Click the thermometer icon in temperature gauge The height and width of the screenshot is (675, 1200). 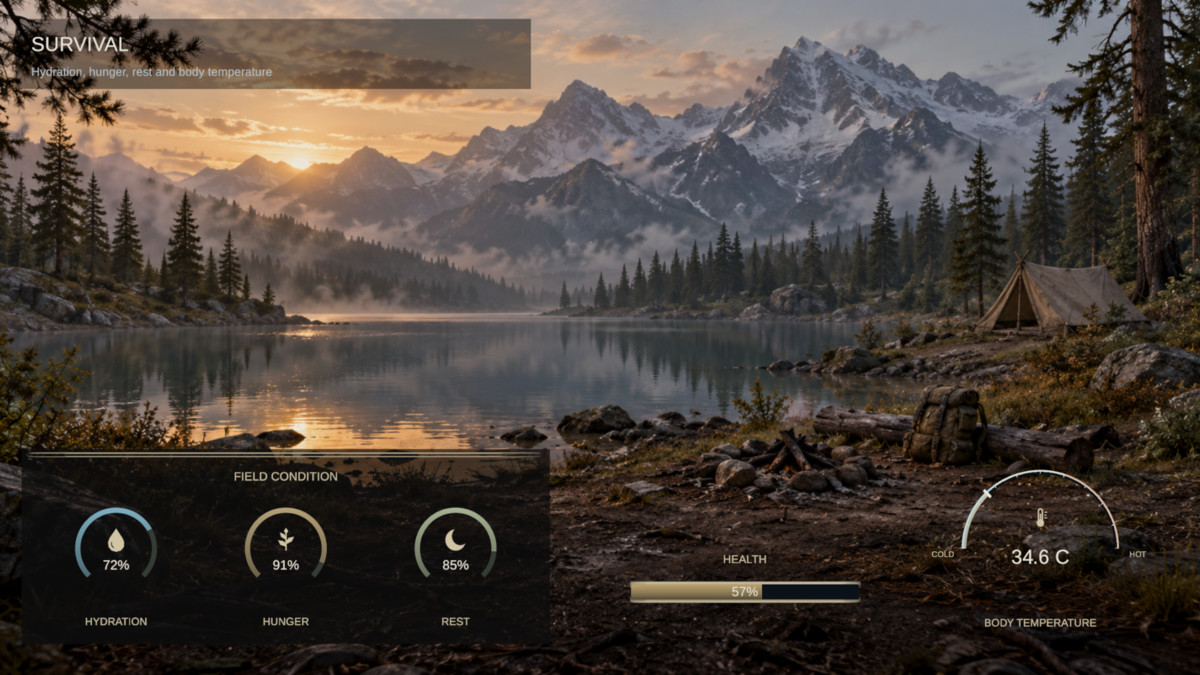tap(1040, 519)
